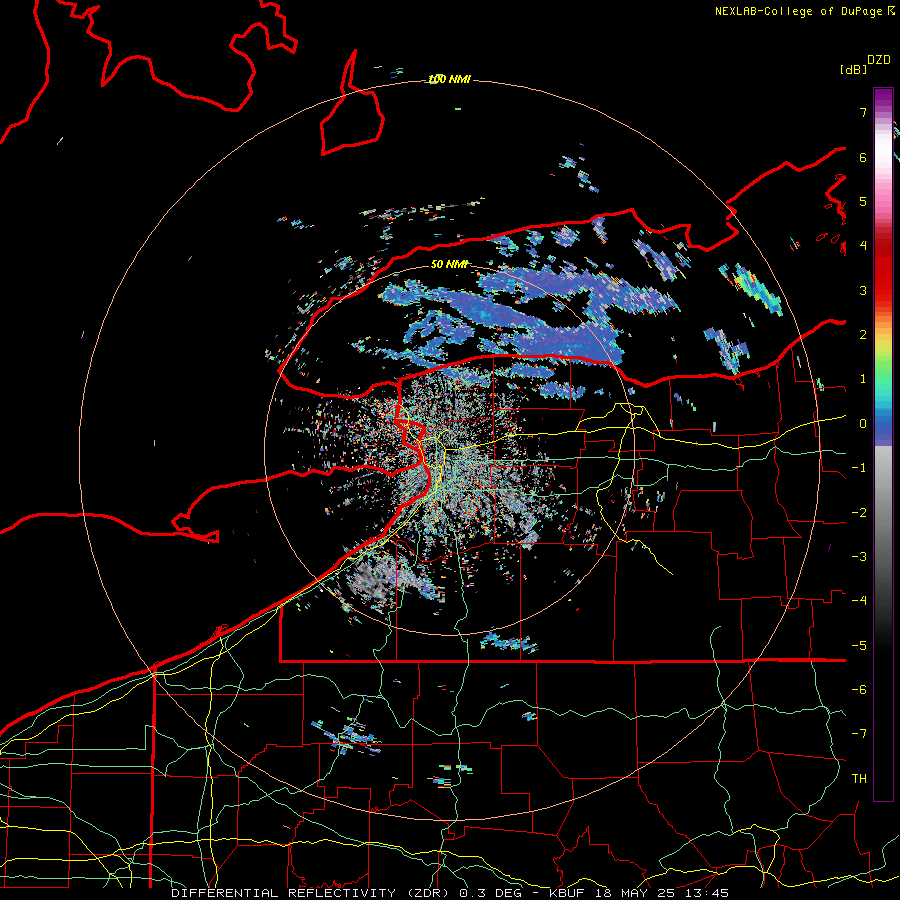Click the 50 NMI range ring label

[x=449, y=264]
